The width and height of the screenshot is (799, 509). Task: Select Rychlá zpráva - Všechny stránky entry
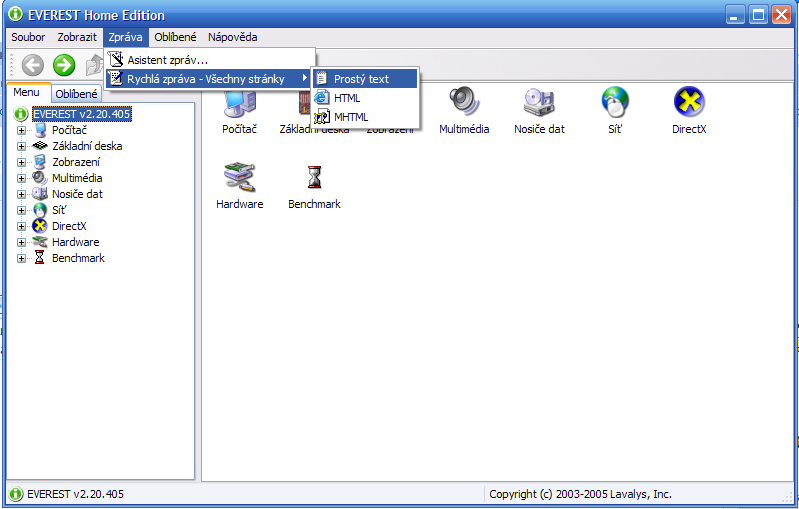(x=208, y=79)
